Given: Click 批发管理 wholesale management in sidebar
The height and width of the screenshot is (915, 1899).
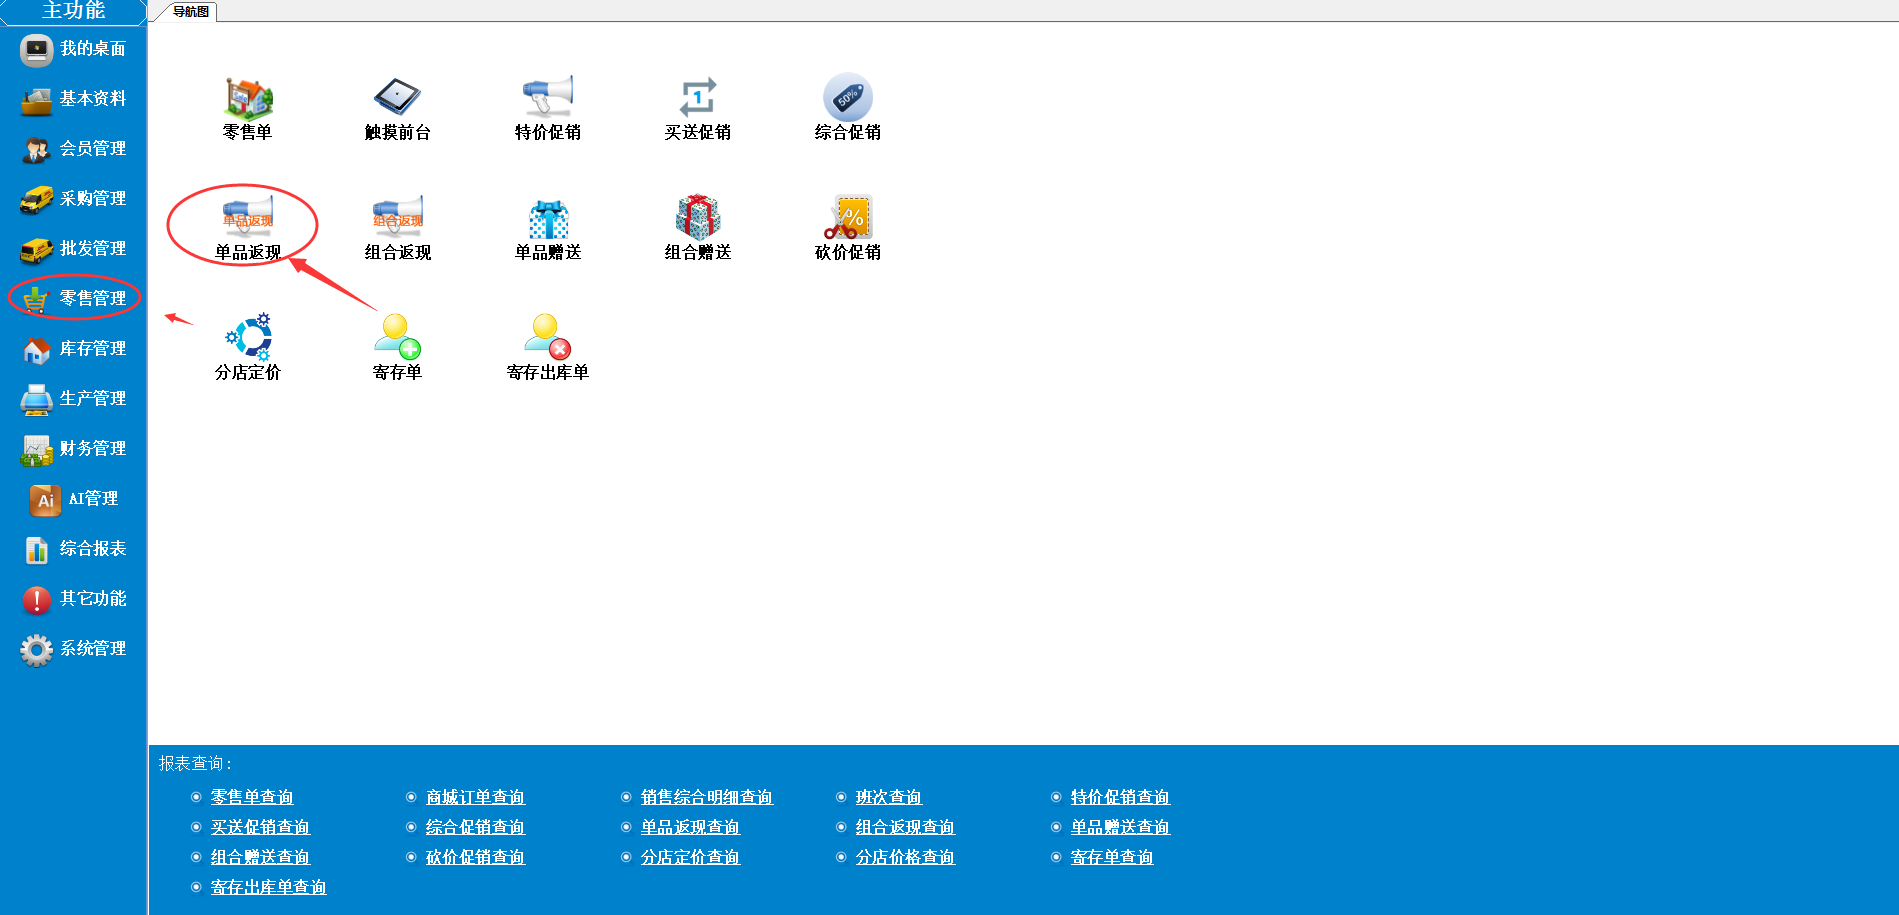Looking at the screenshot, I should (x=74, y=249).
